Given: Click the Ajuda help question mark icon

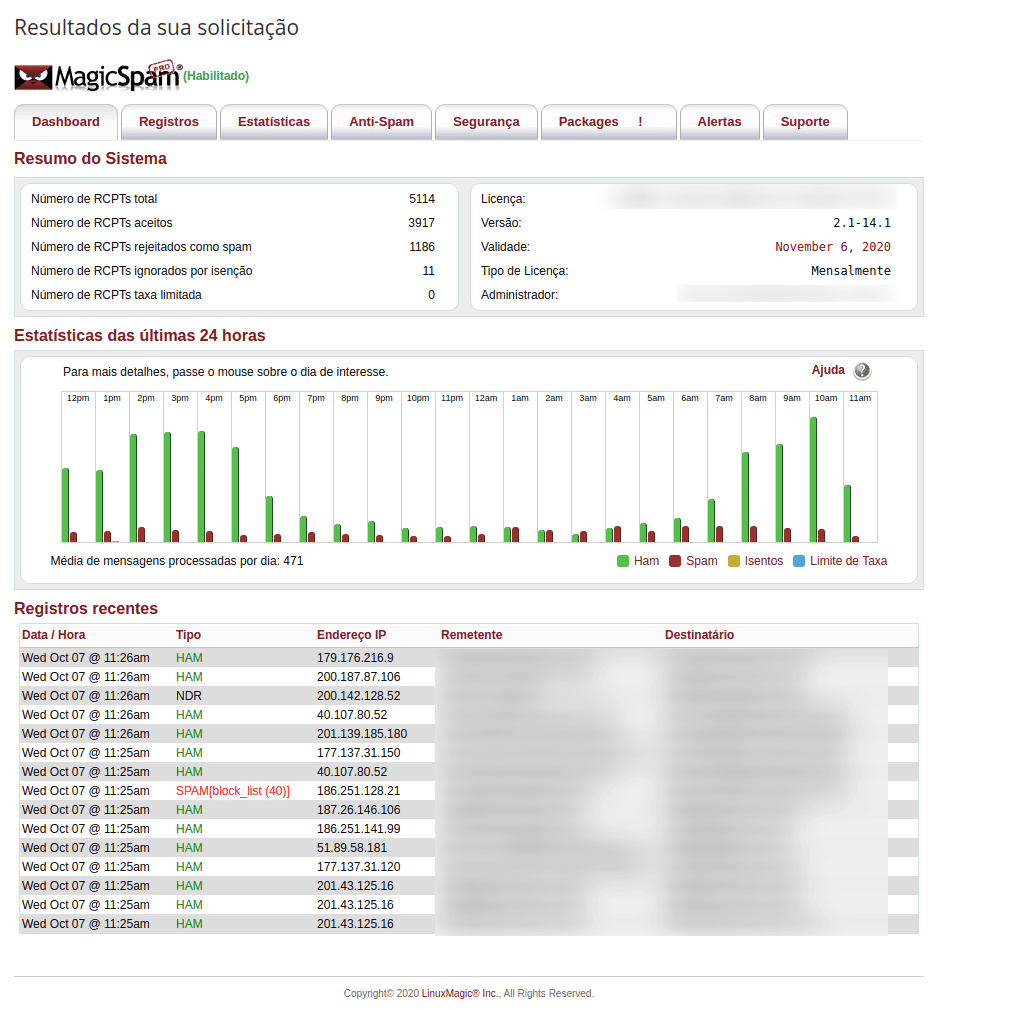Looking at the screenshot, I should (862, 371).
